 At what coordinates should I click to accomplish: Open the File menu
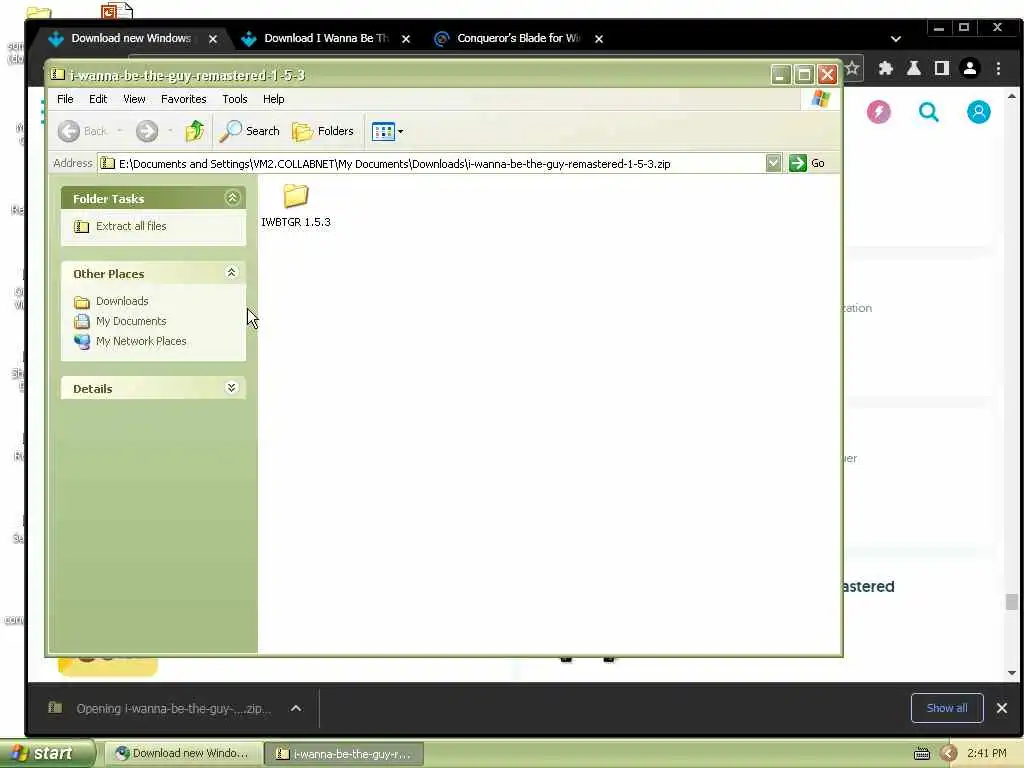coord(65,99)
